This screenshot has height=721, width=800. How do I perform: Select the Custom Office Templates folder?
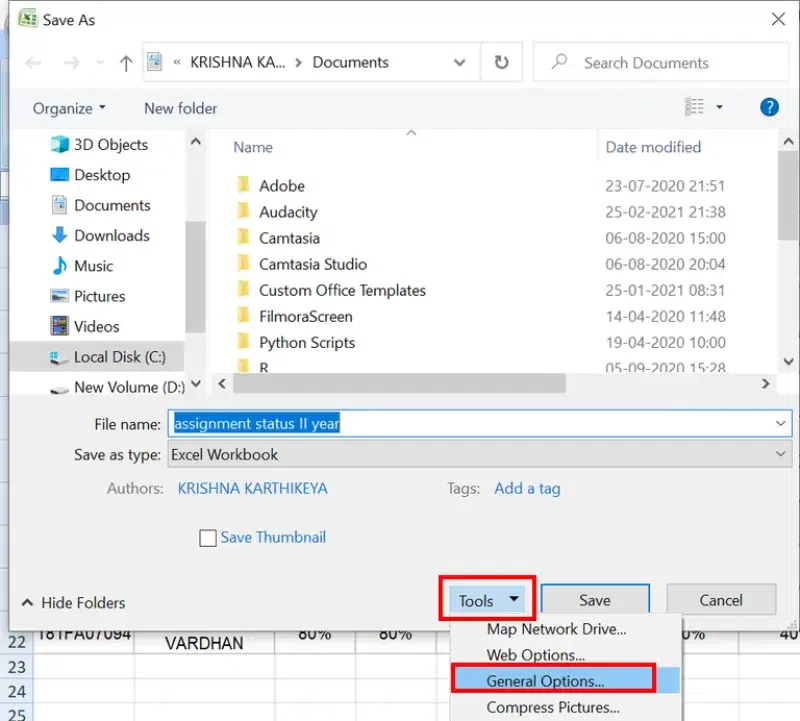point(342,290)
